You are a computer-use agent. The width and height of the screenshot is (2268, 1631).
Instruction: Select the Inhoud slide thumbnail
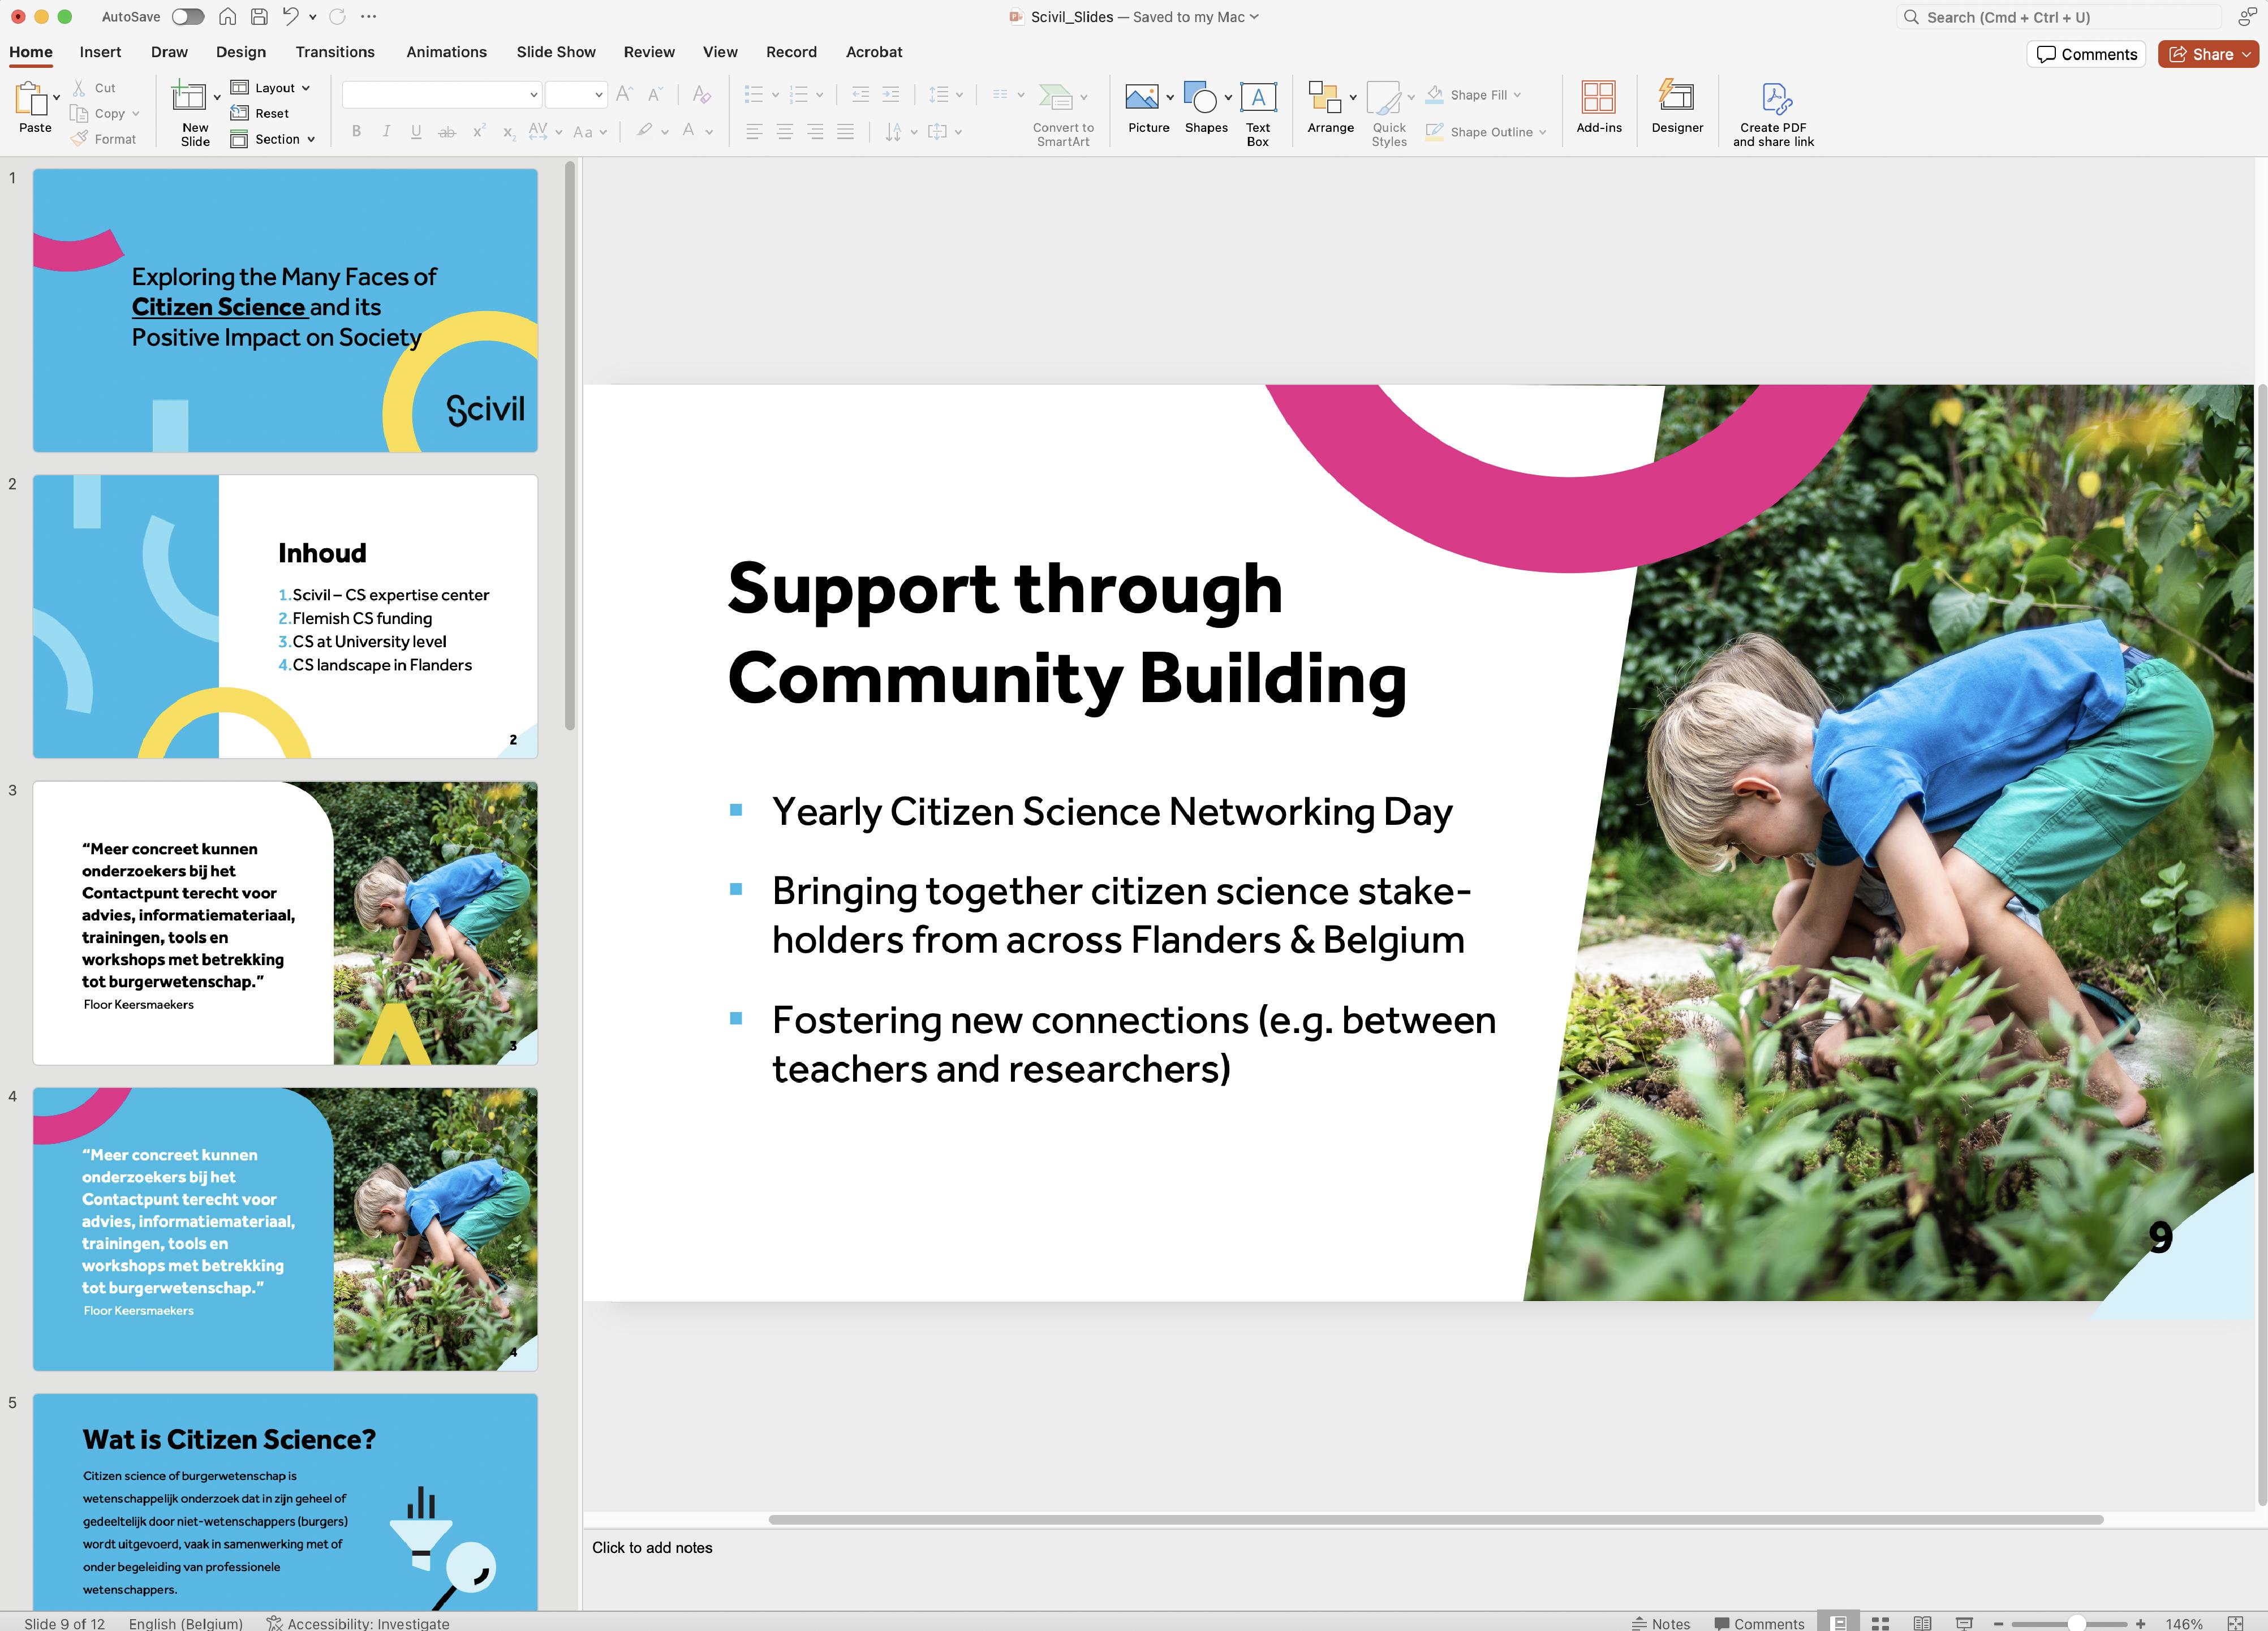click(285, 616)
